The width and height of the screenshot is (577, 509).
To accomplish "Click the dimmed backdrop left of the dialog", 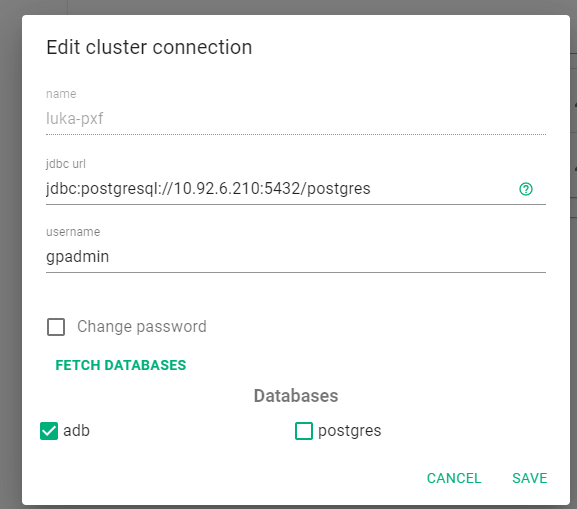I will point(10,258).
